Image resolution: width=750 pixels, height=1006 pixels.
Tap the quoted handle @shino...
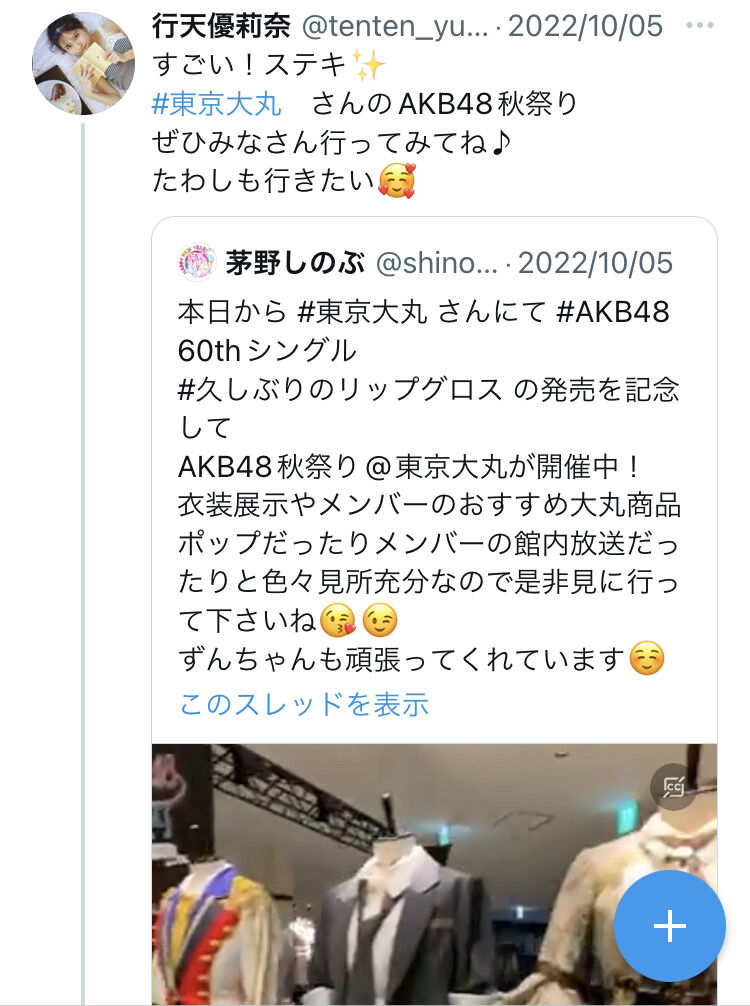tap(436, 263)
